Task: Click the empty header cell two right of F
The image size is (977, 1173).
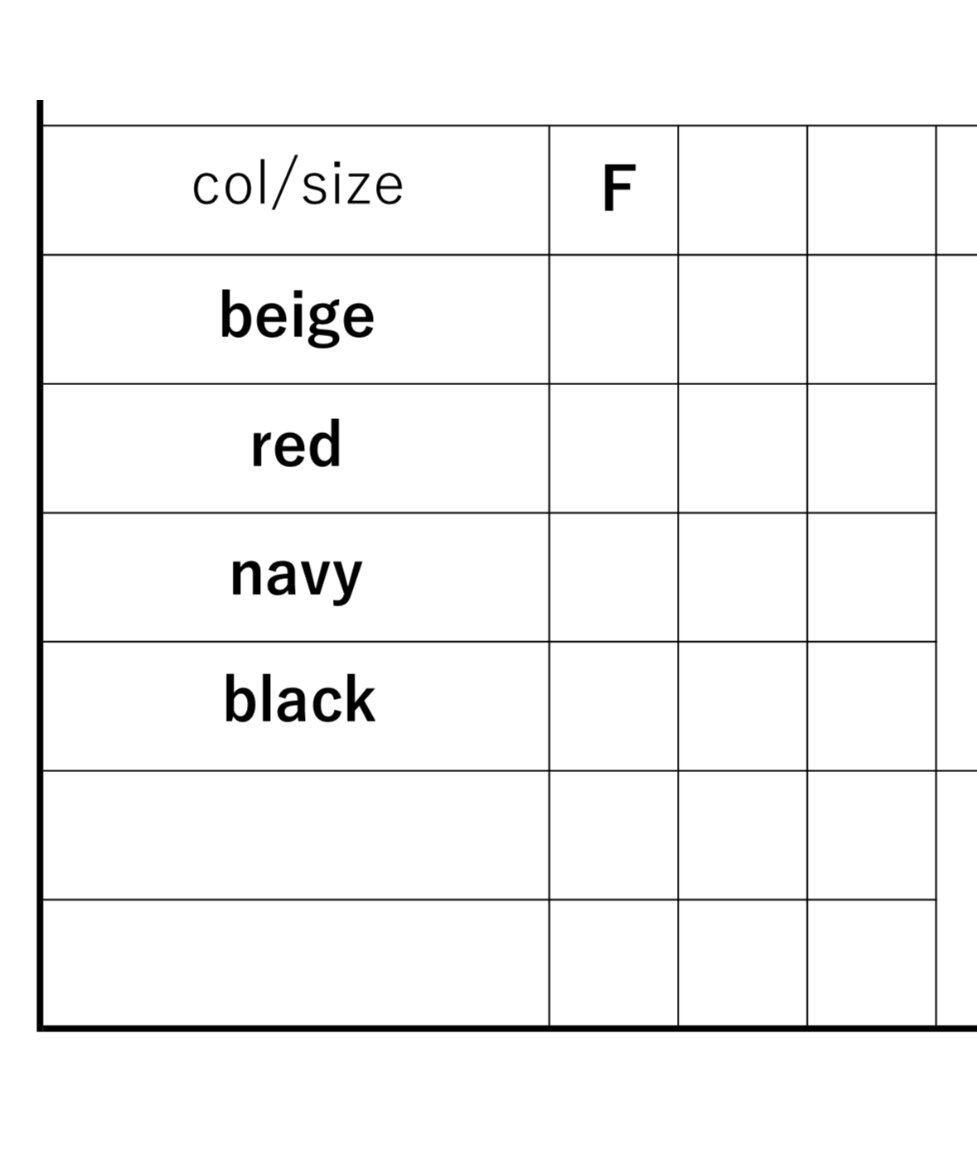Action: 871,190
